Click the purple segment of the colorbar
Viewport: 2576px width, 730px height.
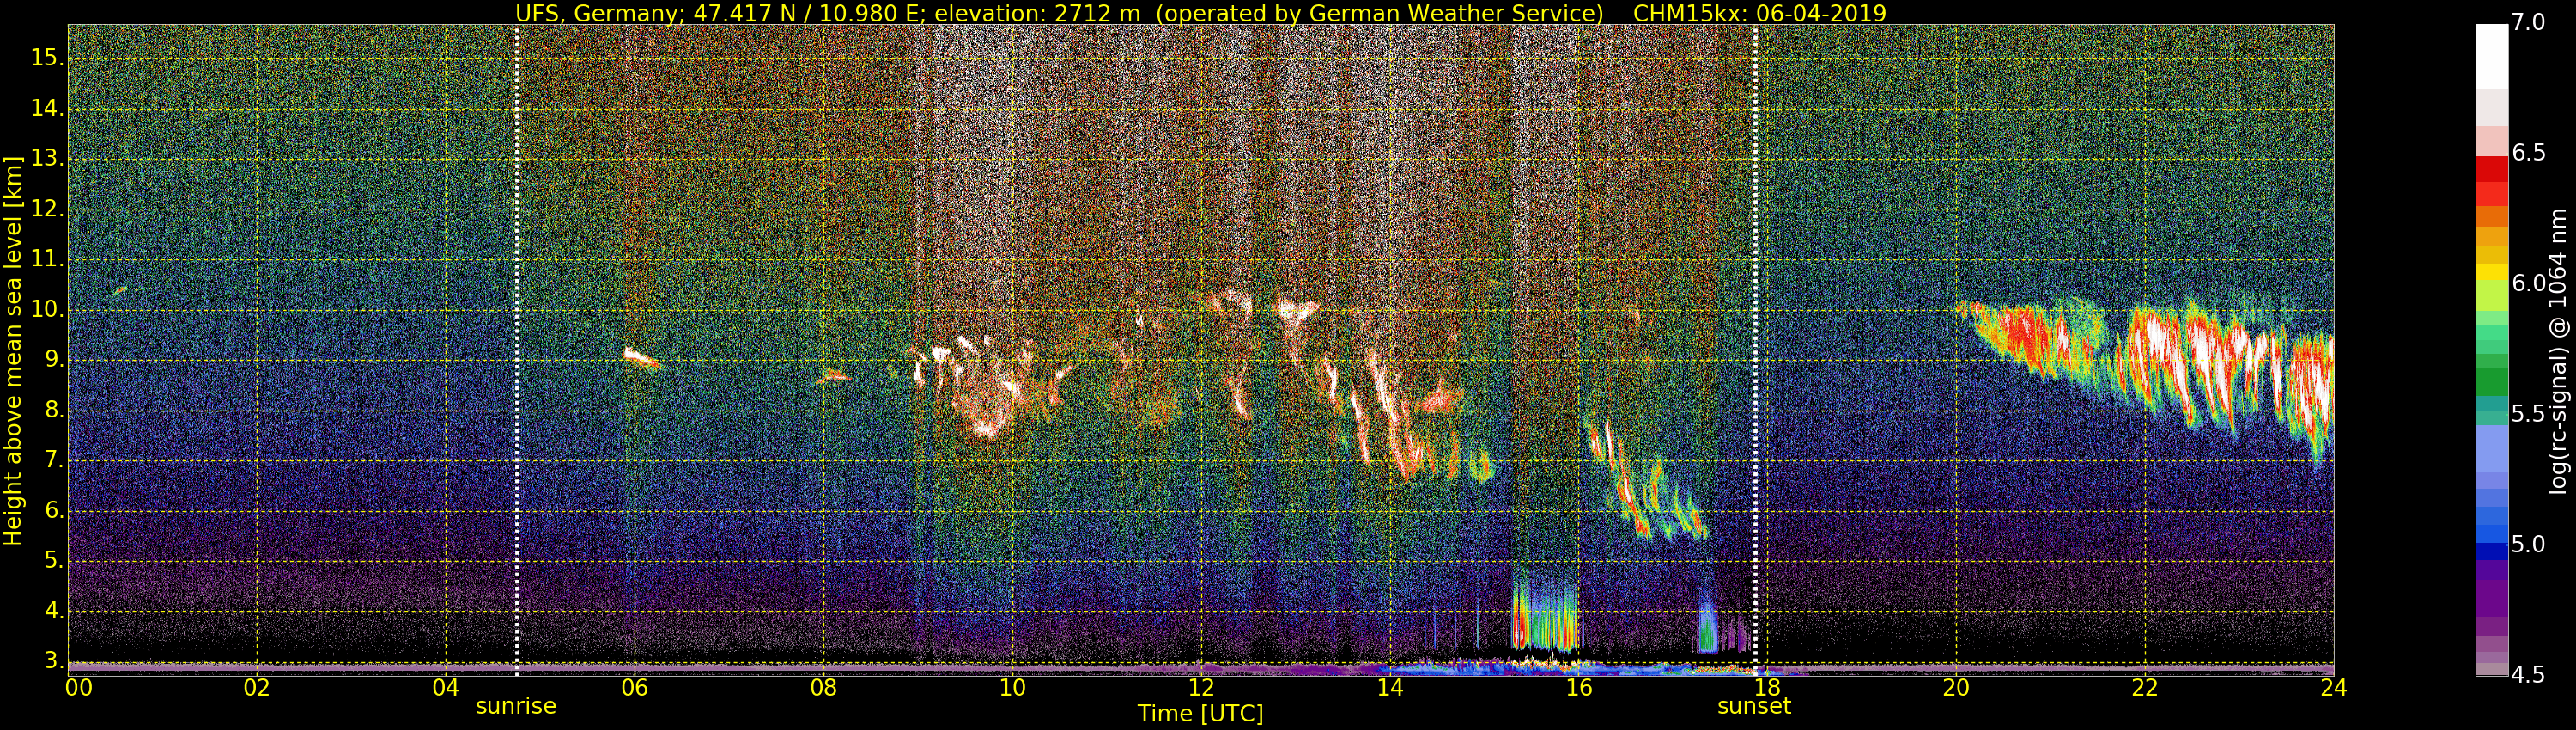click(2491, 598)
